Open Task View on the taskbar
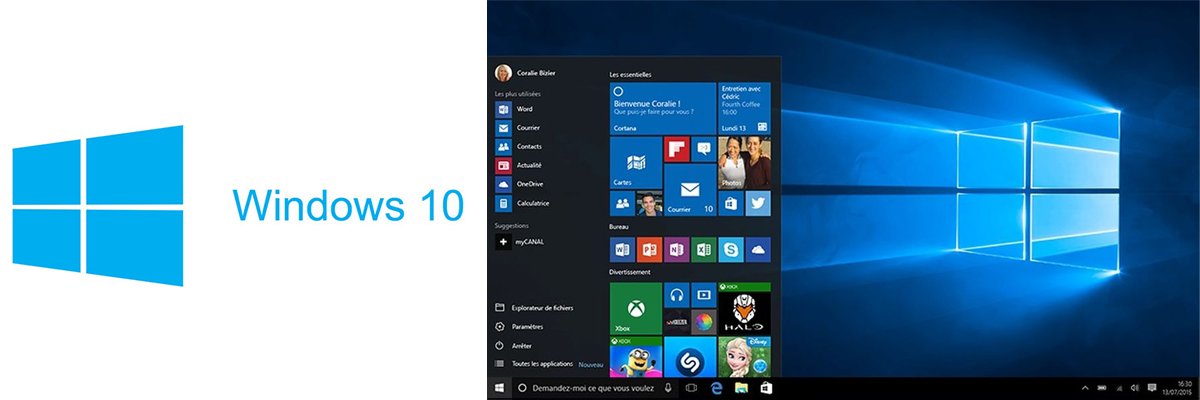This screenshot has width=1200, height=400. coord(691,387)
